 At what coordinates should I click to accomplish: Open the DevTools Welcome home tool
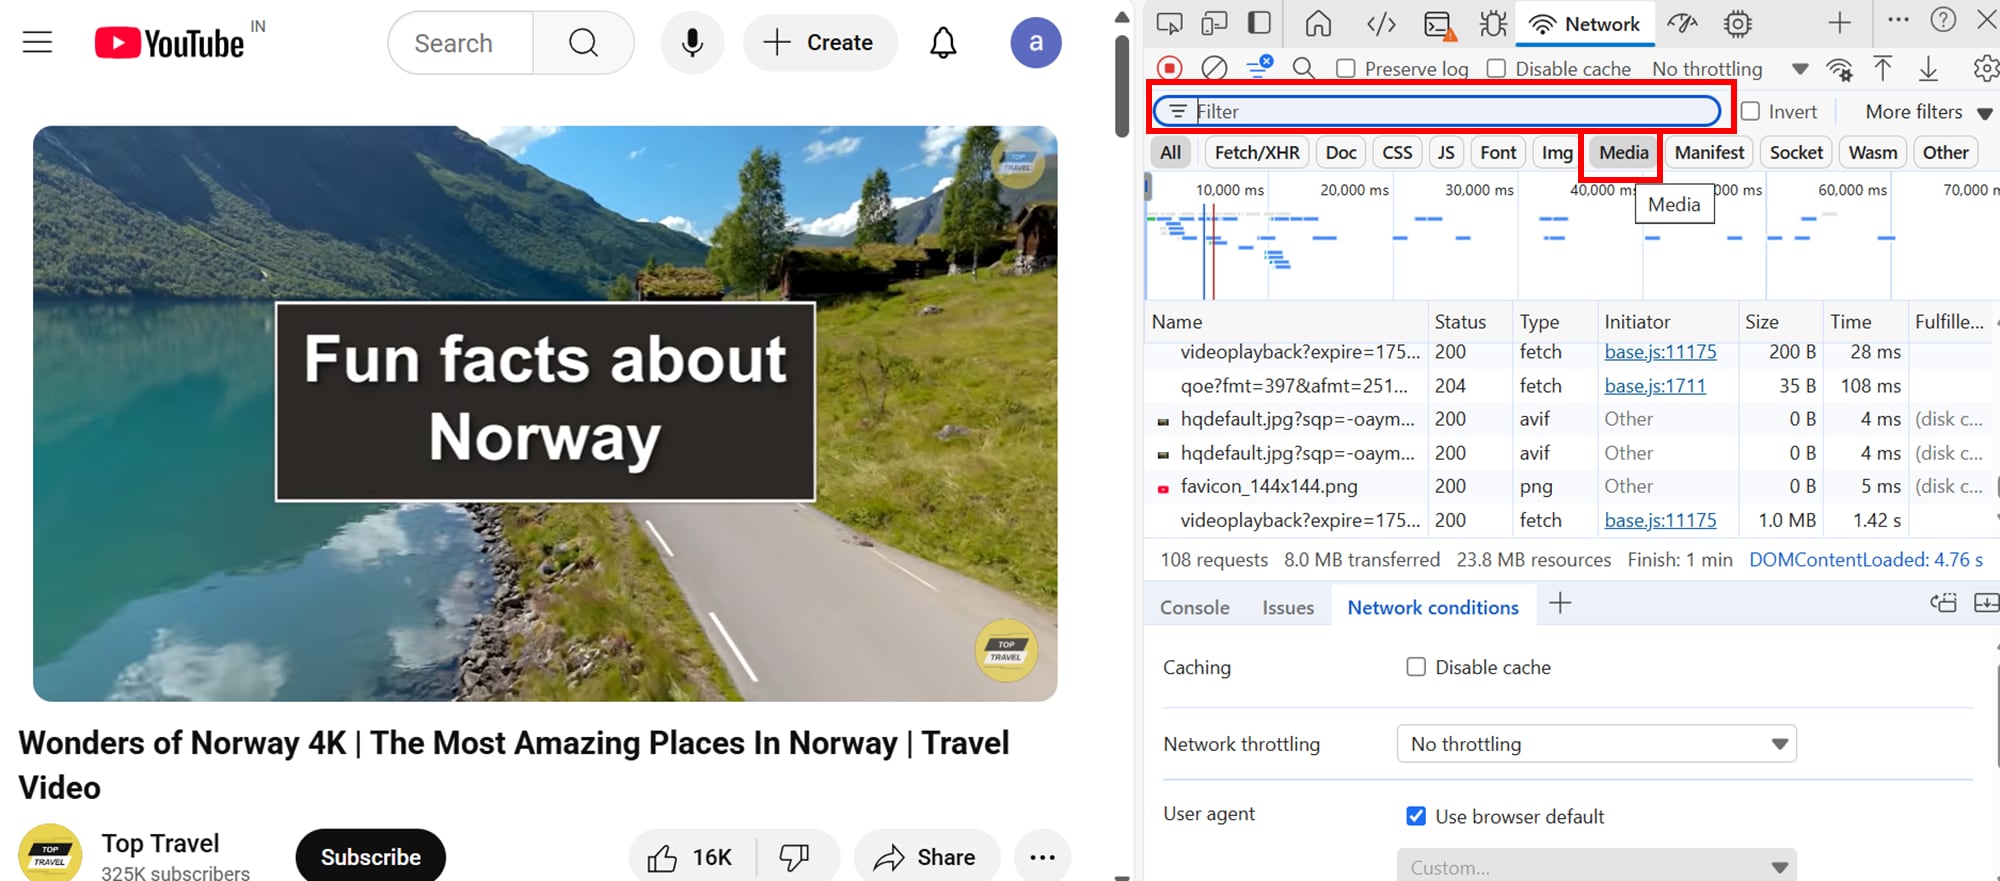point(1319,23)
